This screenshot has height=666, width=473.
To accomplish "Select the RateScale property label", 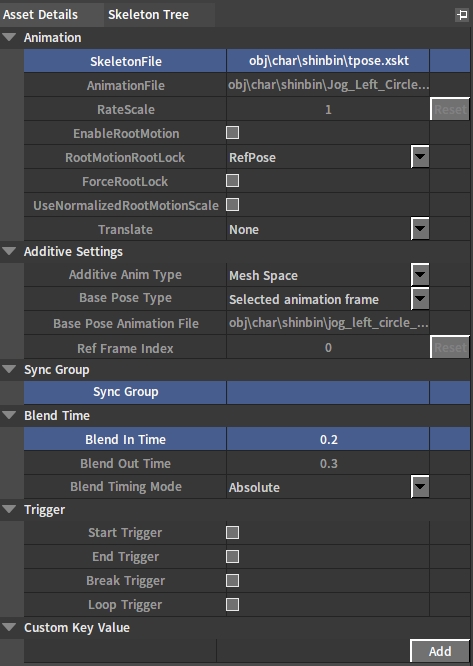I will point(126,110).
